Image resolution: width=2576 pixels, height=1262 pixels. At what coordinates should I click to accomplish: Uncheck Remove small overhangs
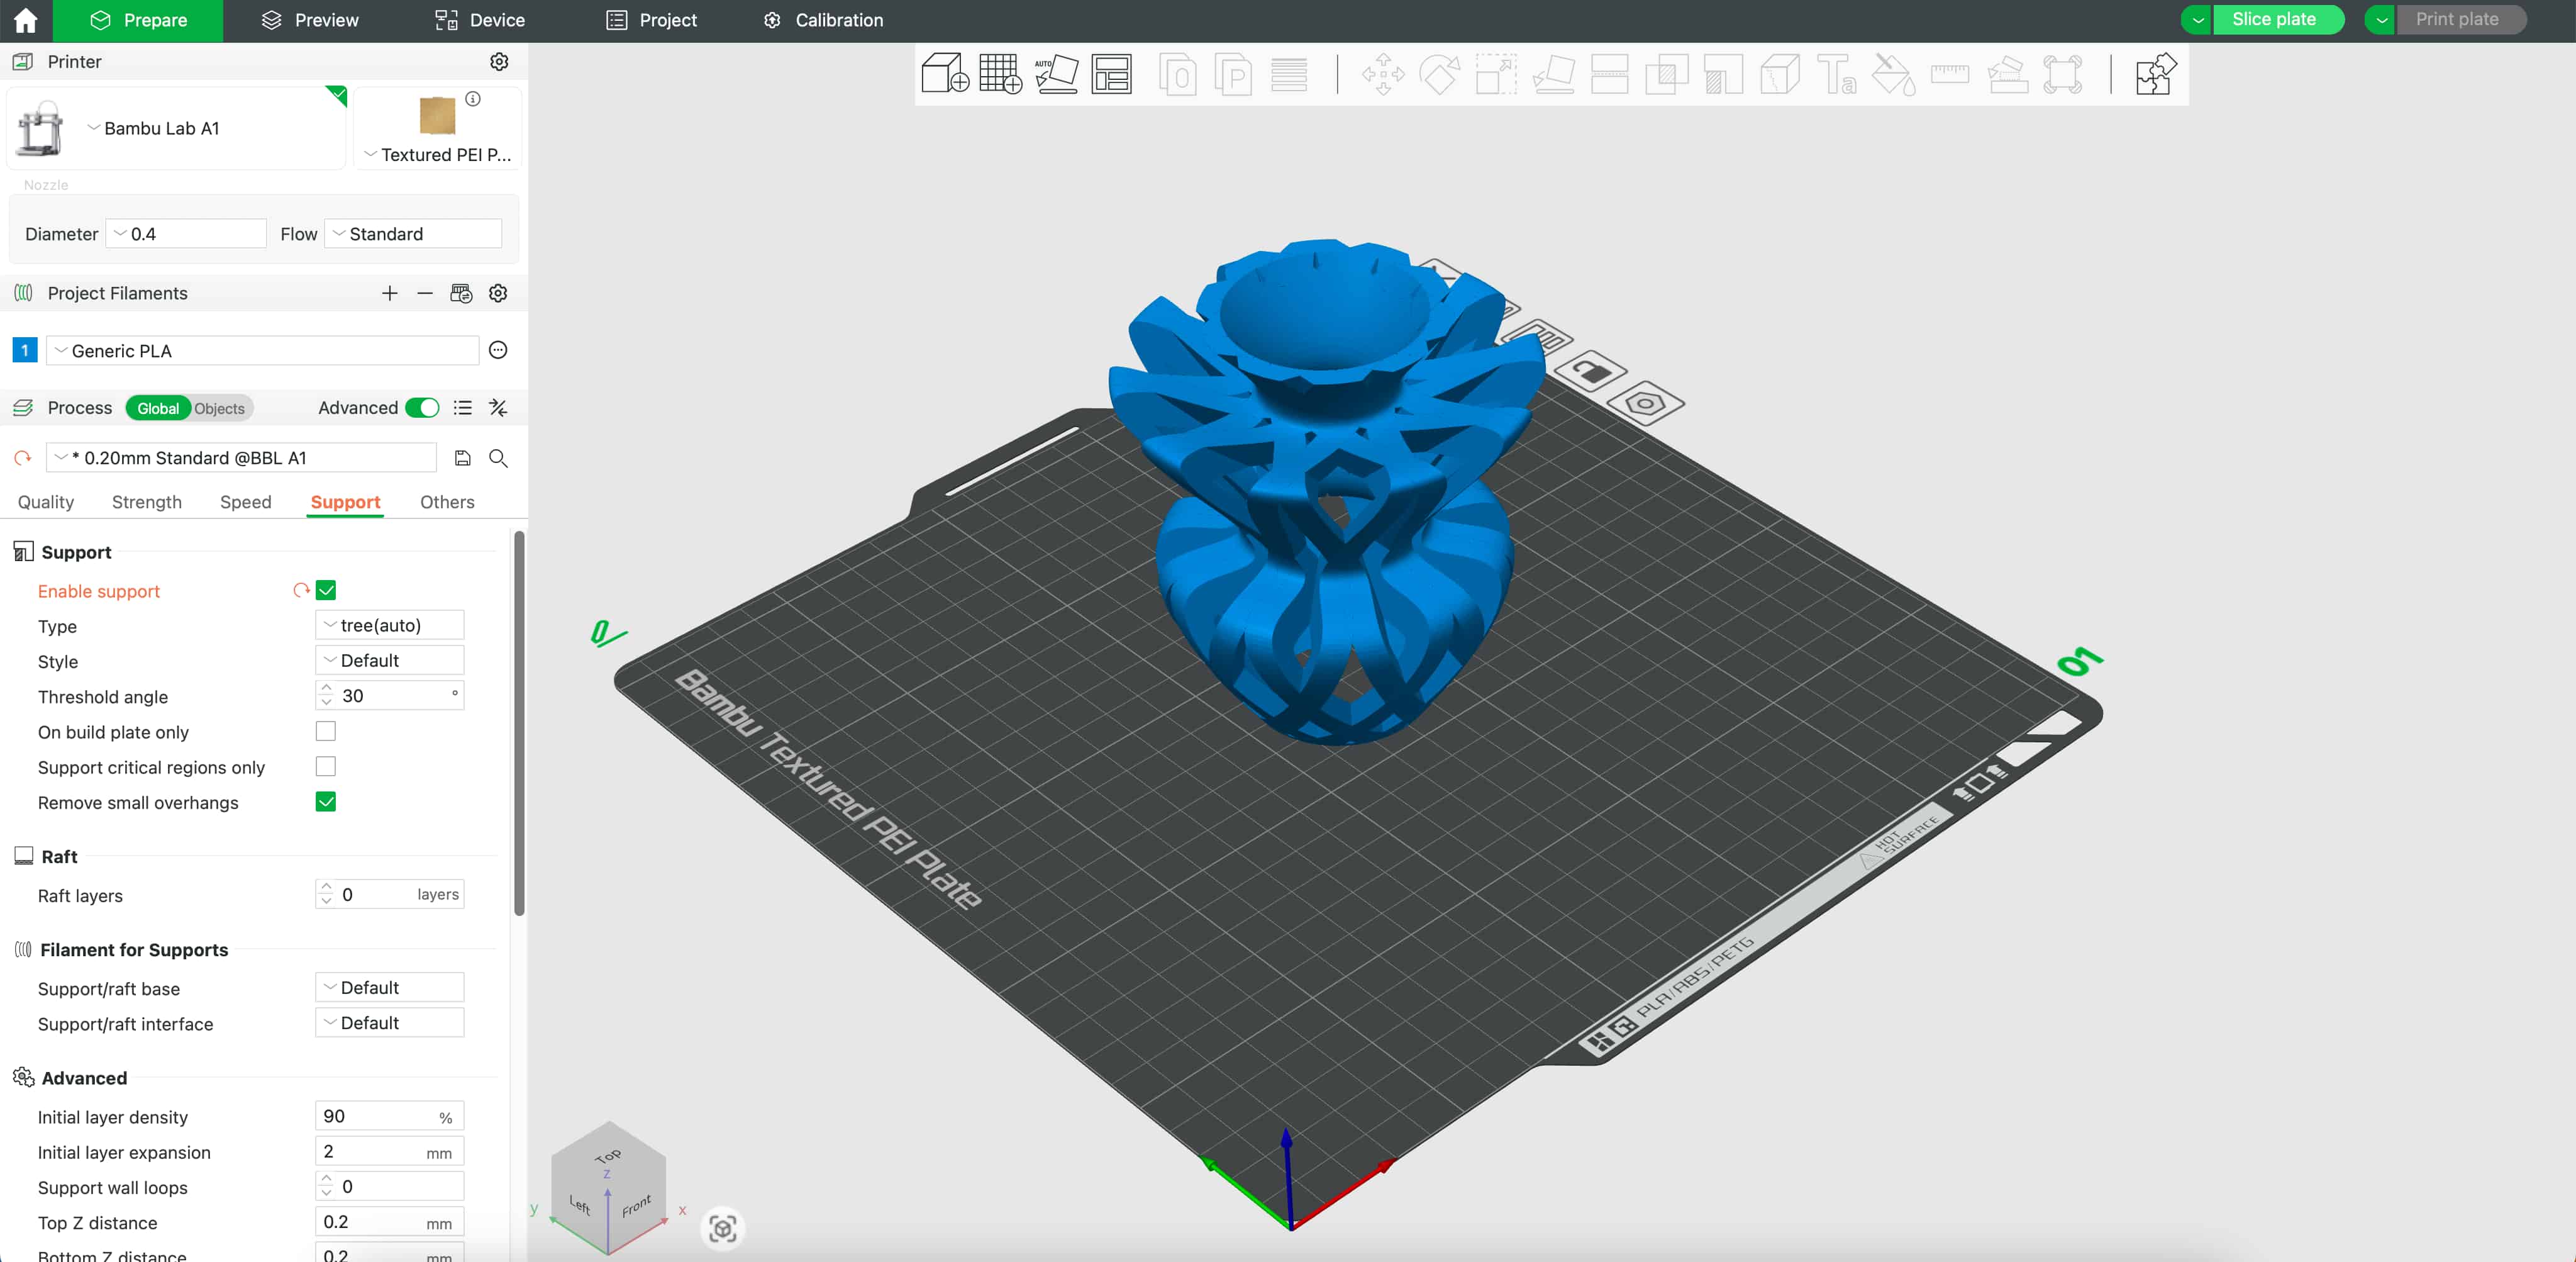pyautogui.click(x=326, y=801)
